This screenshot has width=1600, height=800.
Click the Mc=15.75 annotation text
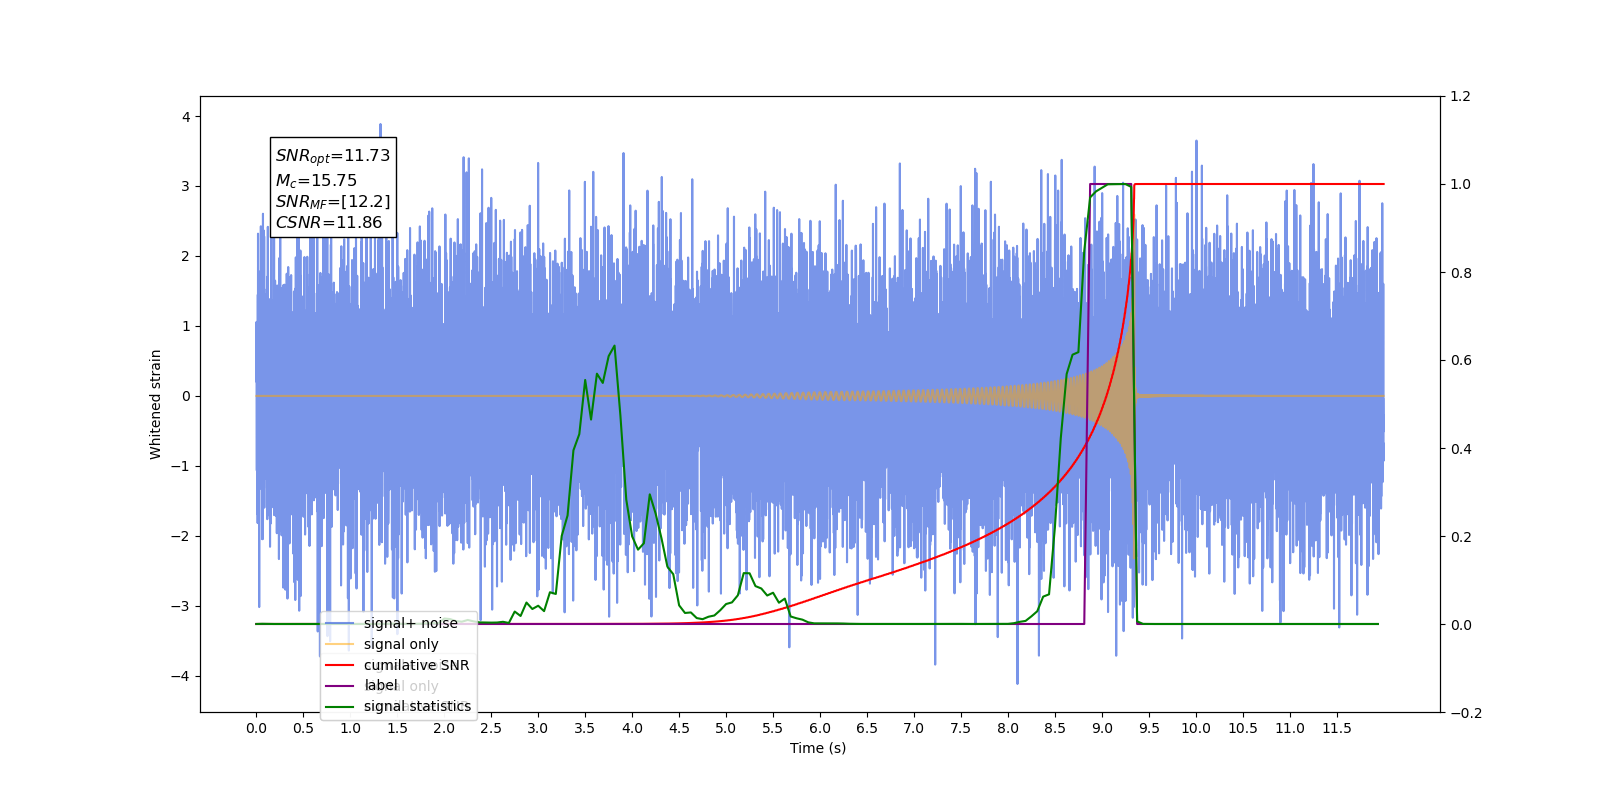(x=316, y=181)
